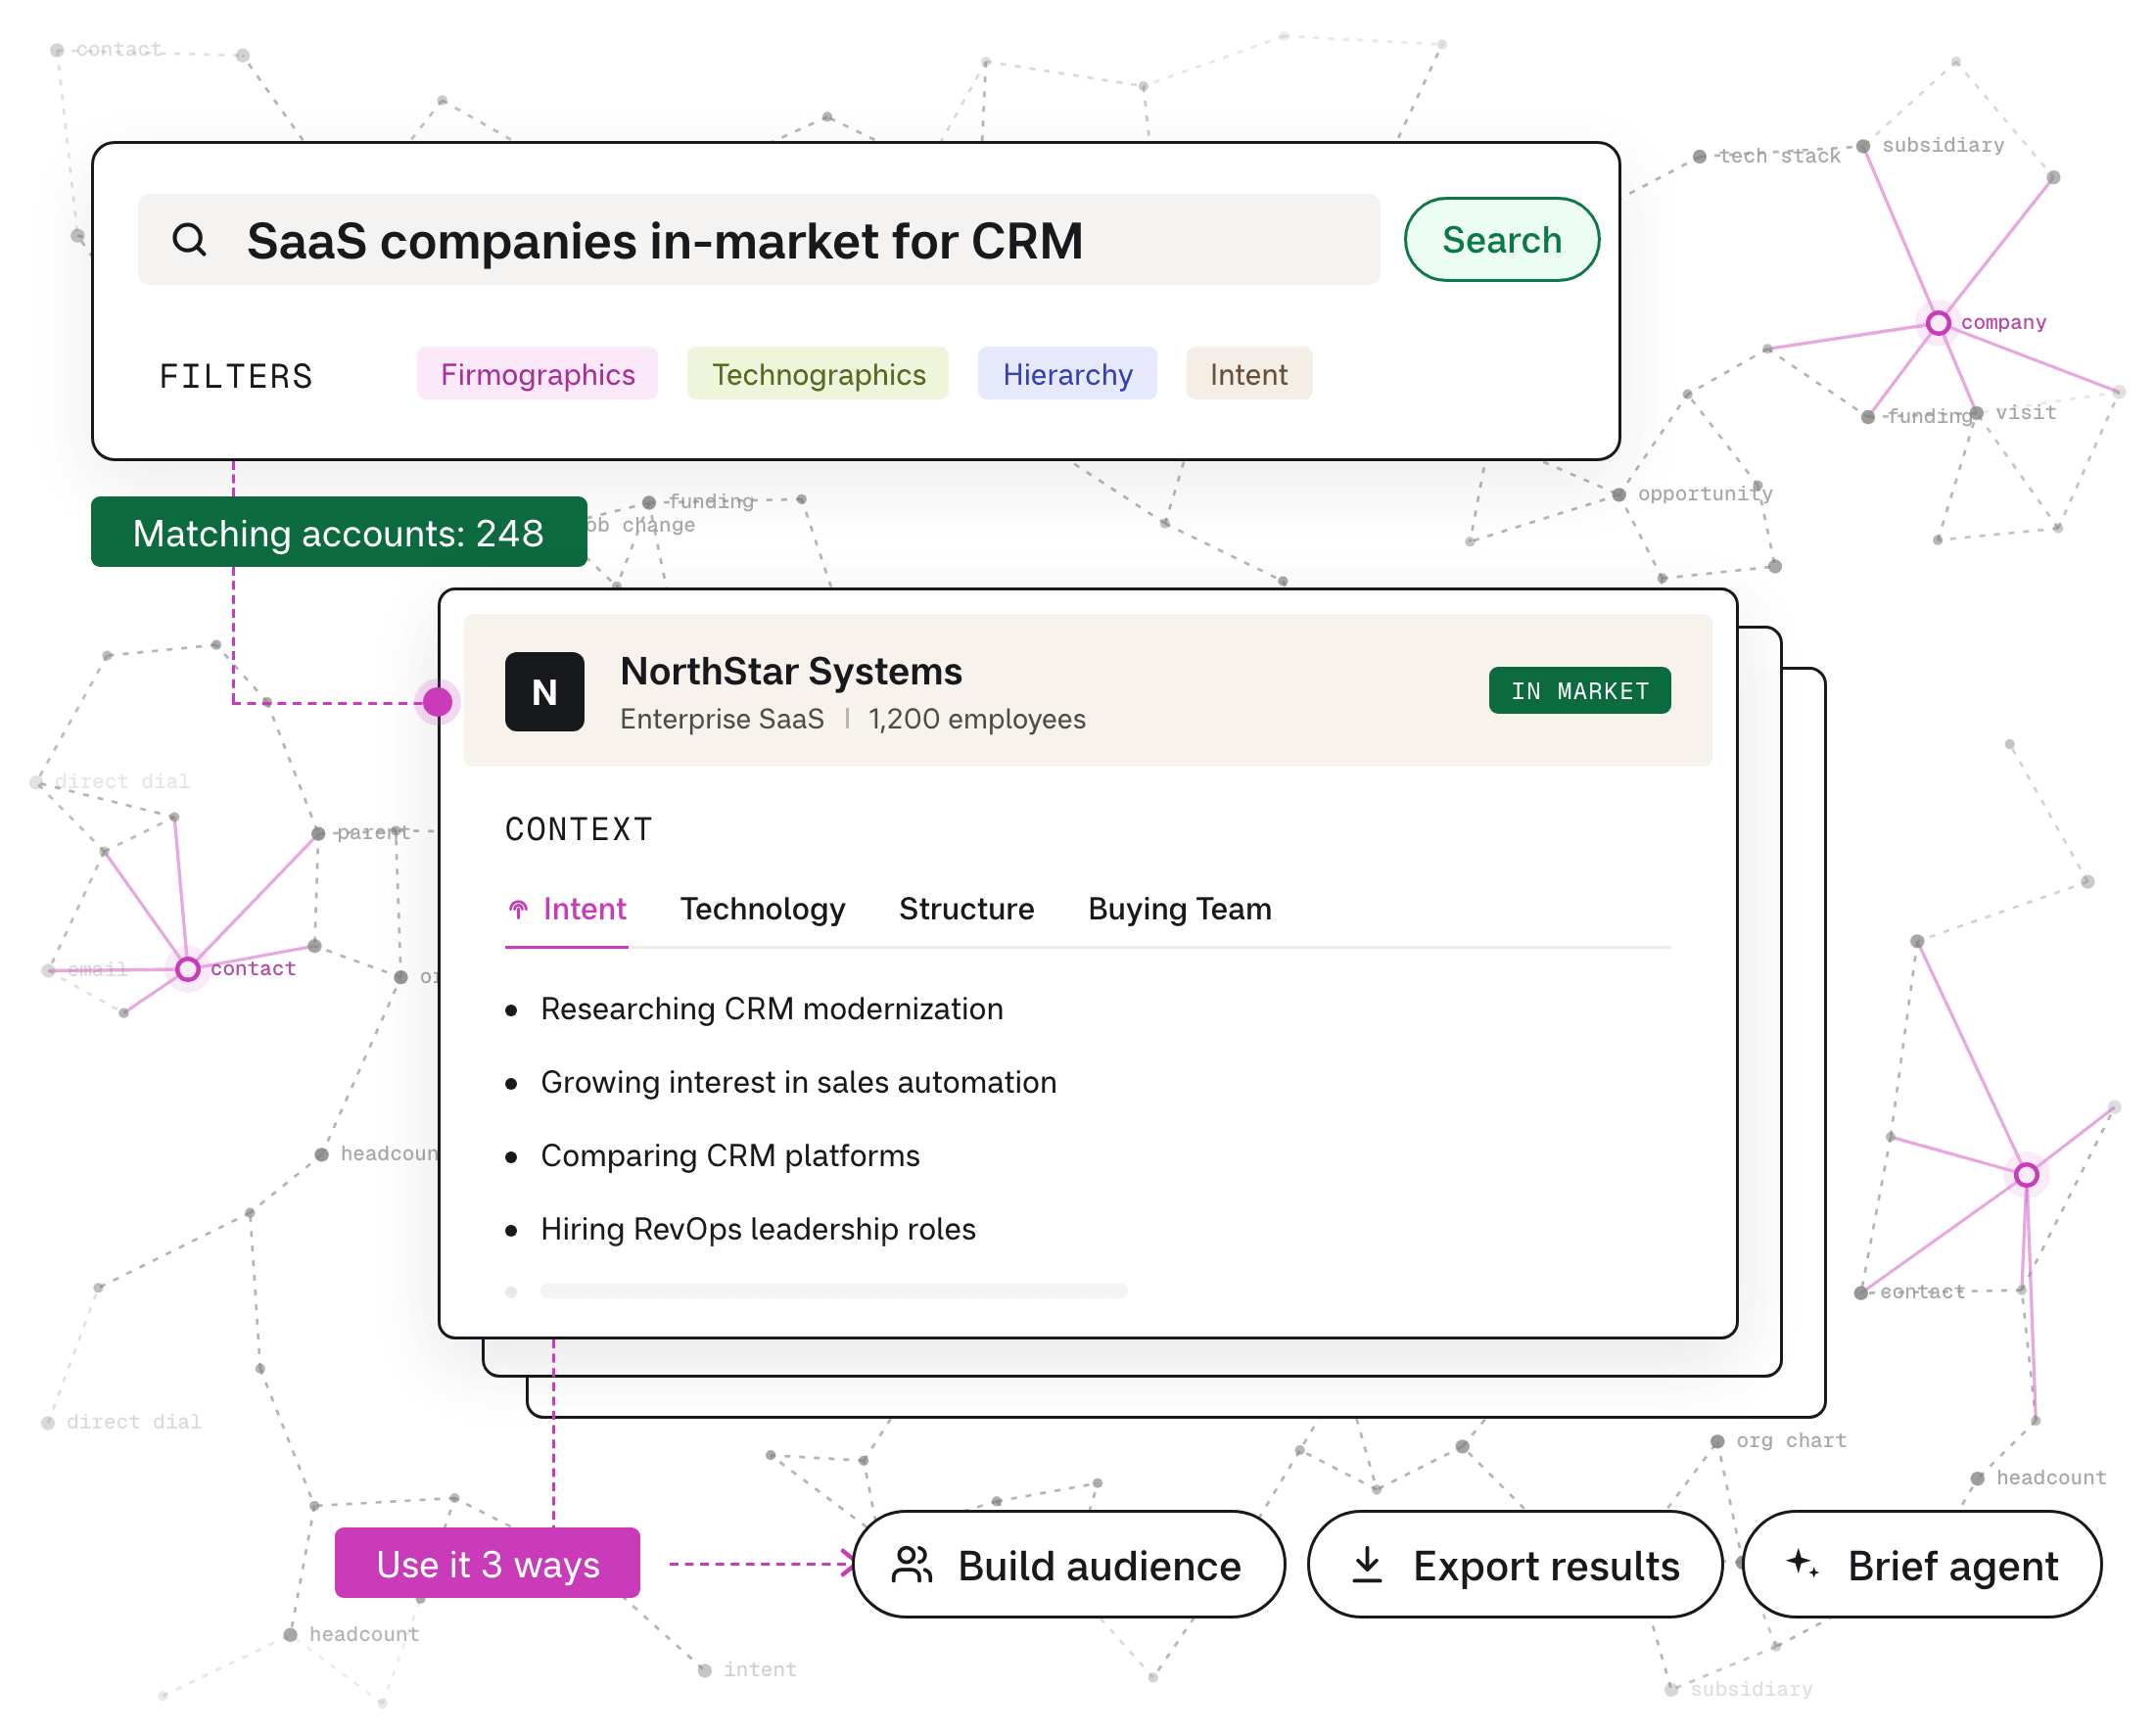Click the Use it 3 ways label

[x=488, y=1564]
